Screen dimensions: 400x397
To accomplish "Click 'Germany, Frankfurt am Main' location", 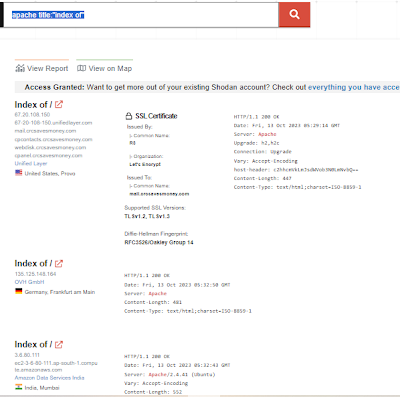I will (x=60, y=292).
